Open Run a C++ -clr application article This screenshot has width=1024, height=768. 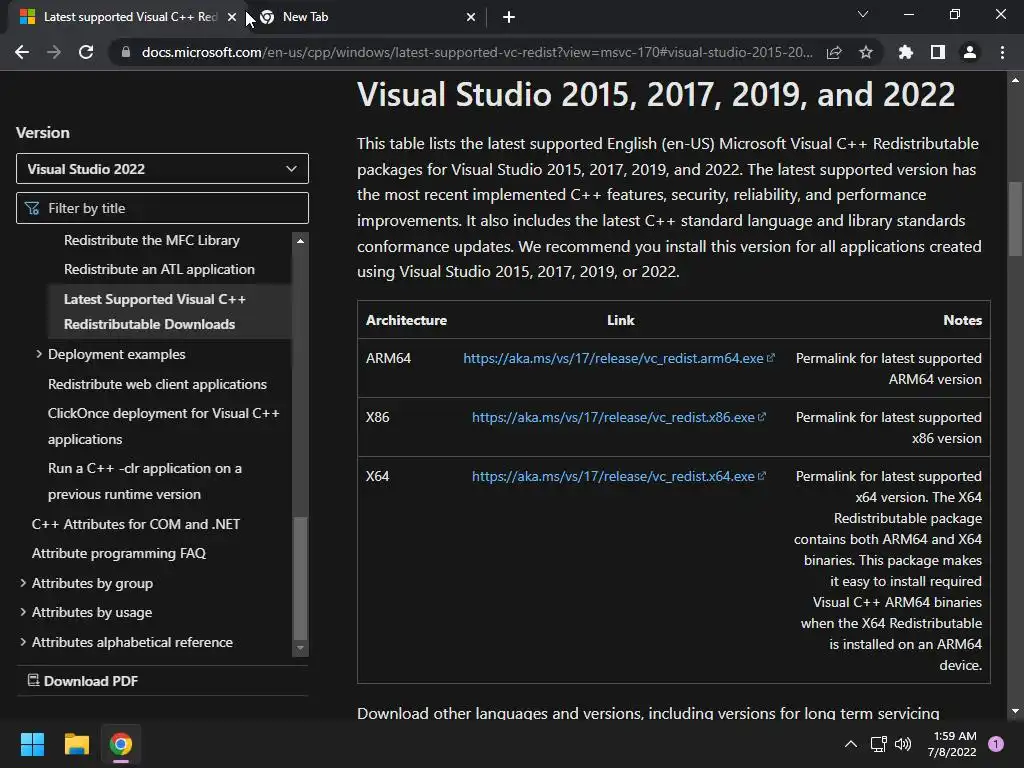(x=144, y=481)
